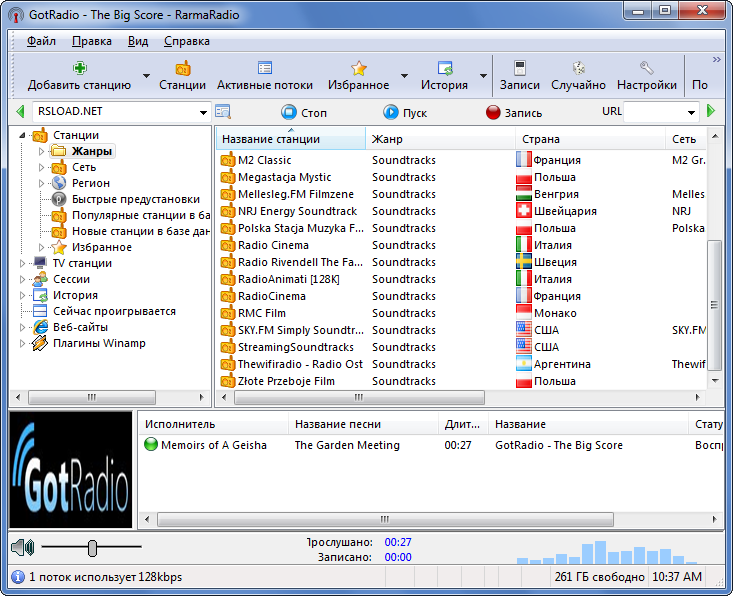Click the Stop playback button

304,113
